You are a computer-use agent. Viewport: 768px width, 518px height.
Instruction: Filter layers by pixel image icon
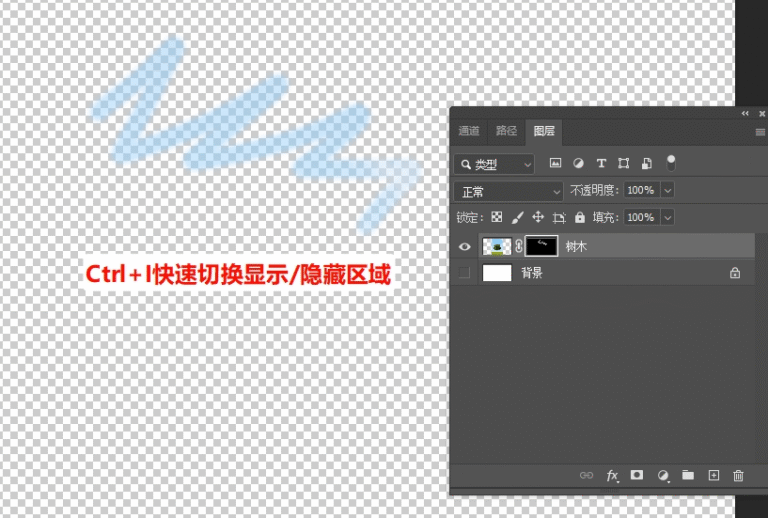[x=555, y=163]
